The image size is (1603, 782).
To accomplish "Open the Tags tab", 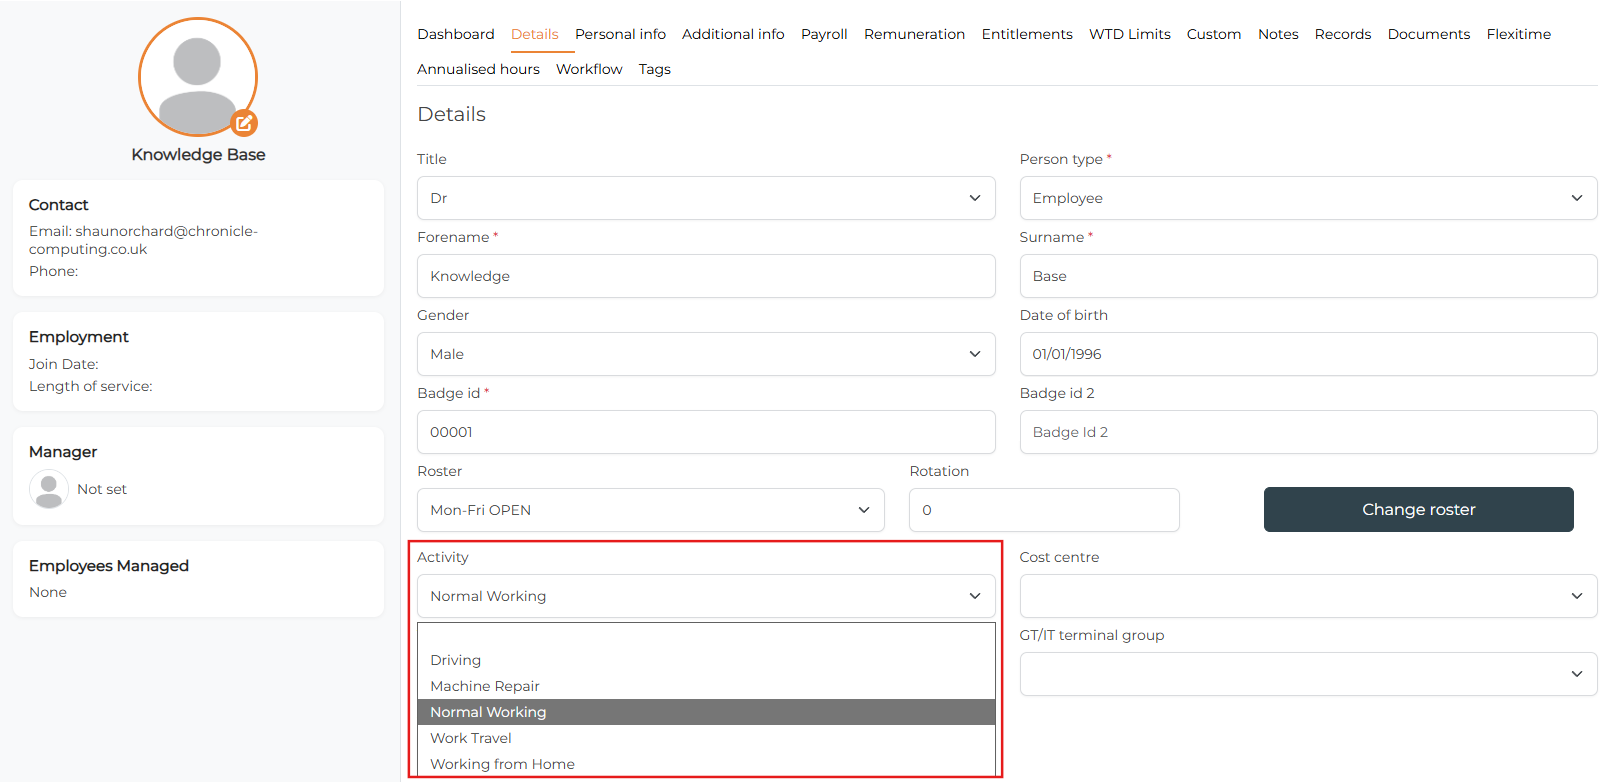I will point(655,69).
